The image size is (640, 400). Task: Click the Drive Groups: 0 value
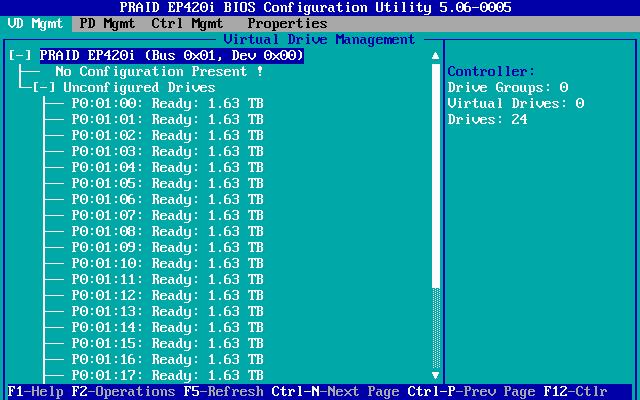[508, 87]
